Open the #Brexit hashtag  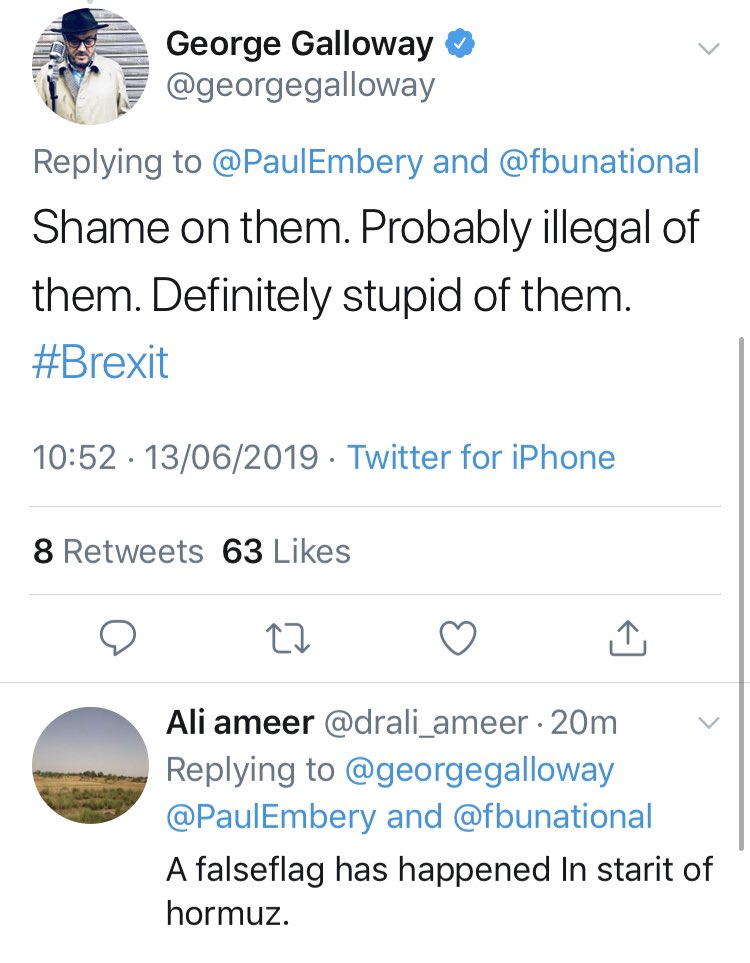pyautogui.click(x=100, y=362)
